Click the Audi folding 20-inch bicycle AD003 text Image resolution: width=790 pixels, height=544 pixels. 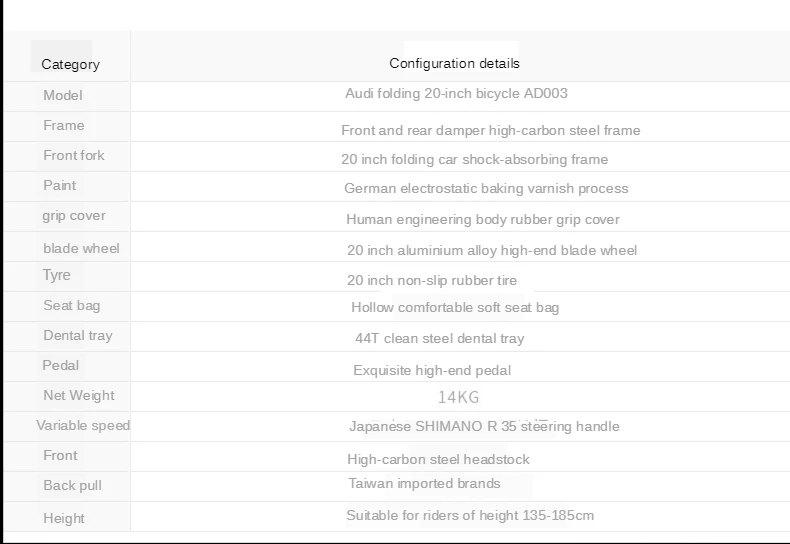pyautogui.click(x=456, y=93)
